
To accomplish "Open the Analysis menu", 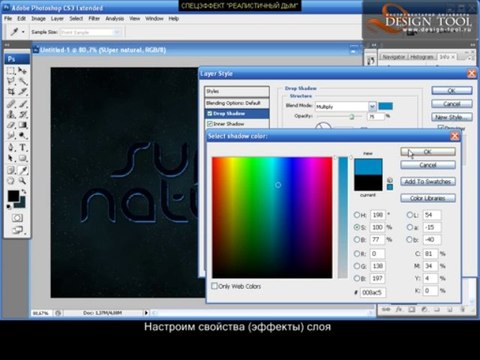I will click(x=115, y=19).
